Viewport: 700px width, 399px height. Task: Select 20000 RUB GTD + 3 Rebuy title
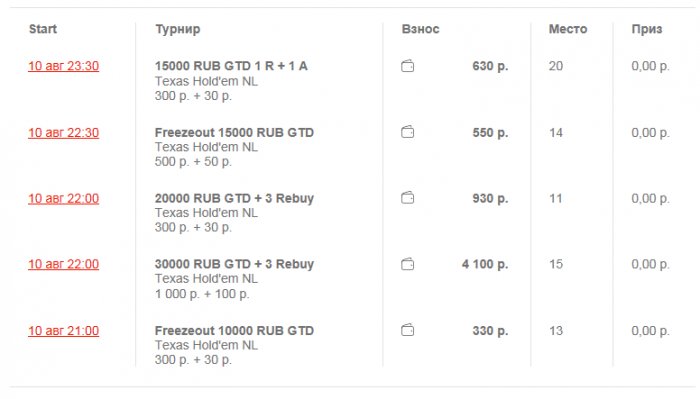click(x=234, y=198)
